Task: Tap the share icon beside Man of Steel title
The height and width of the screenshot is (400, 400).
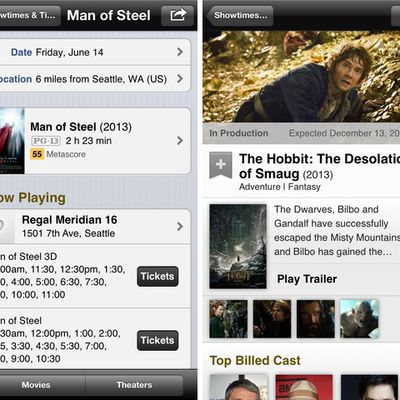Action: click(x=177, y=15)
